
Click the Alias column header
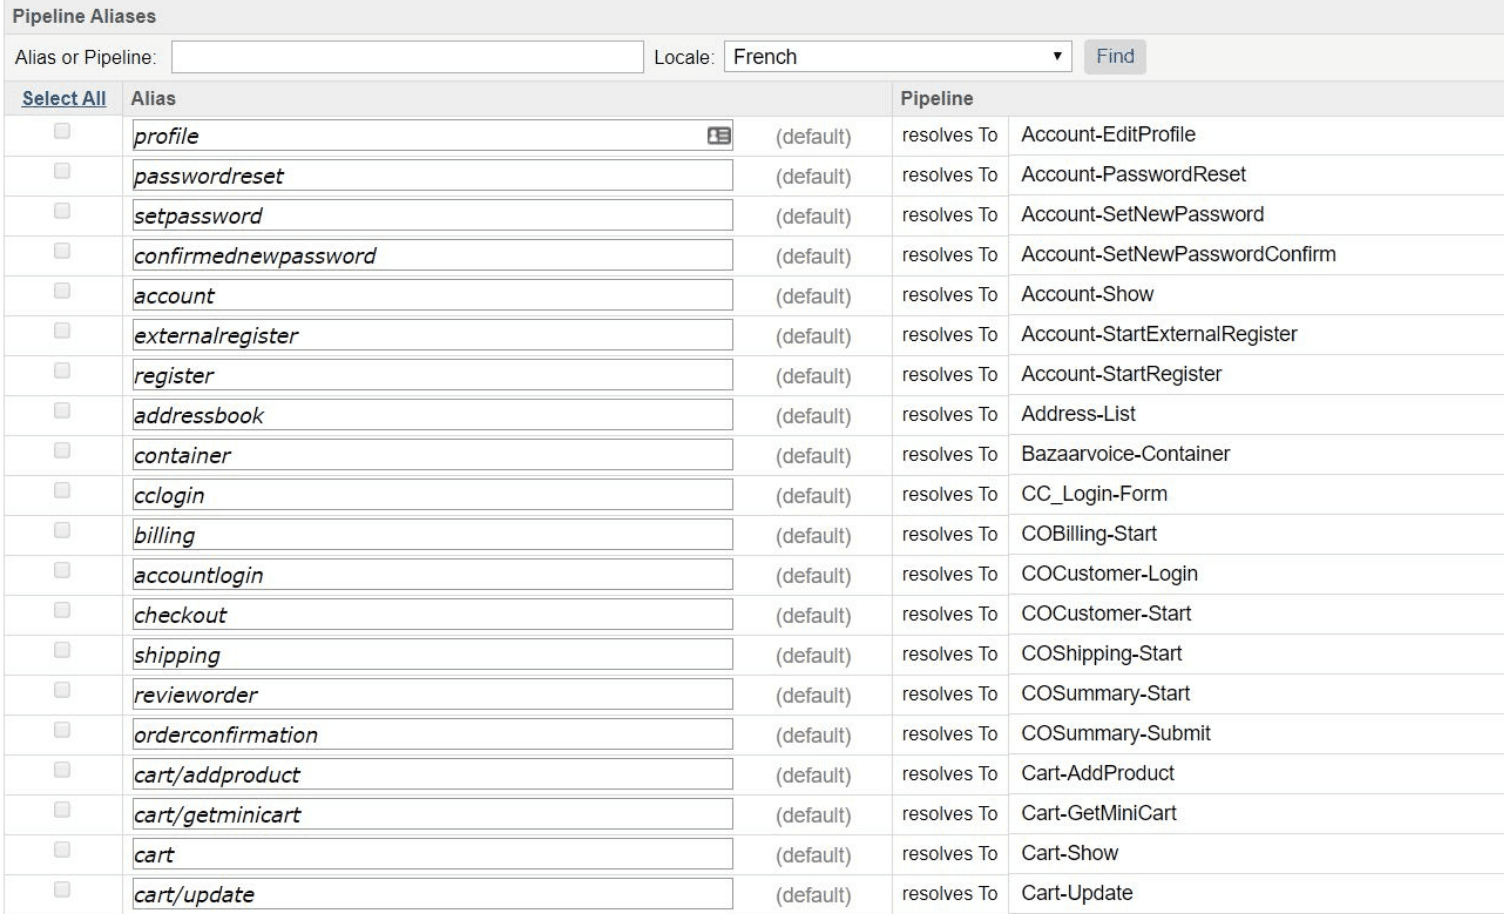[x=153, y=99]
